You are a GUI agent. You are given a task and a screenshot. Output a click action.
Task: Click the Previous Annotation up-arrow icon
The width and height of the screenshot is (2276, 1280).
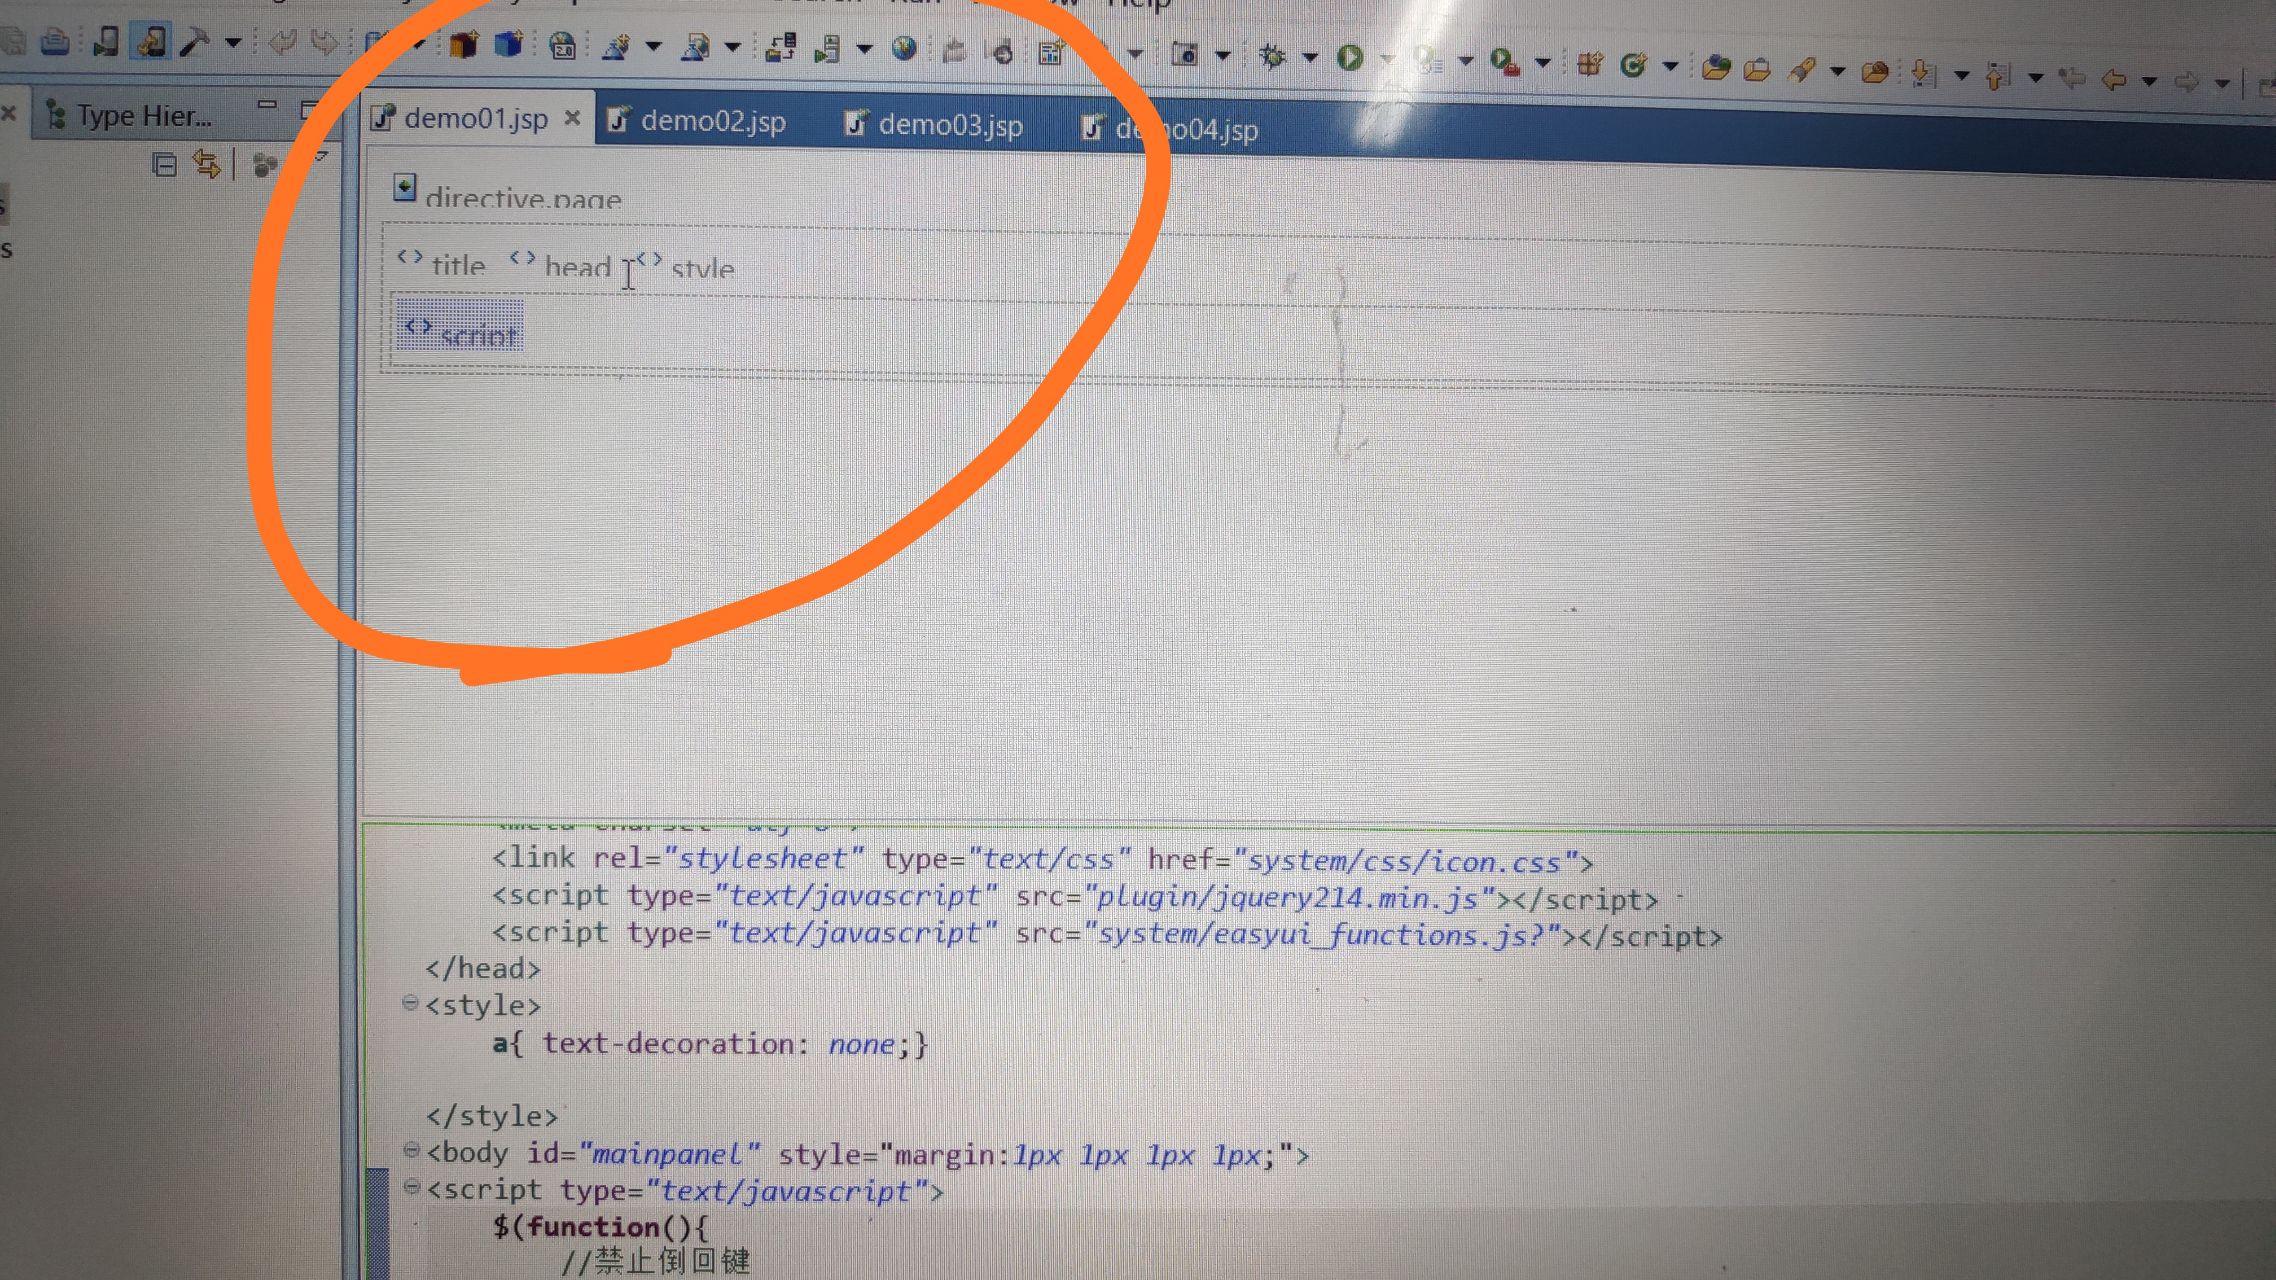pos(1997,75)
